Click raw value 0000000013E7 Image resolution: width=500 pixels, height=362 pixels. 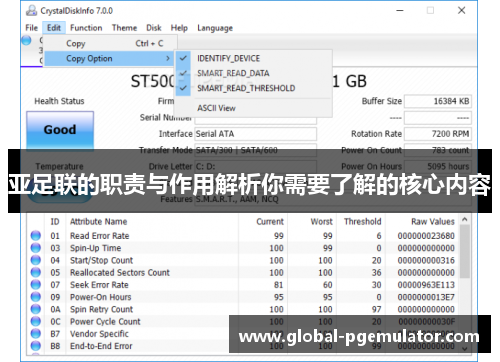(x=426, y=297)
